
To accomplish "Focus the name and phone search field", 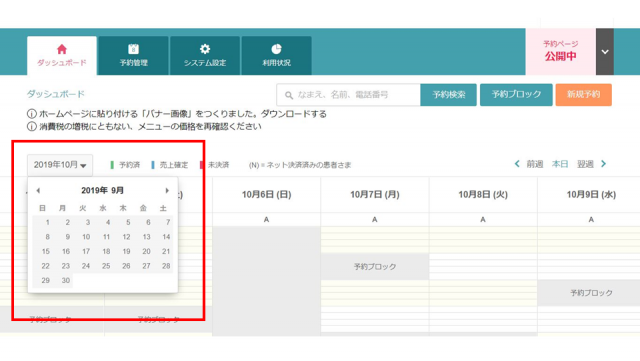I will click(x=348, y=95).
